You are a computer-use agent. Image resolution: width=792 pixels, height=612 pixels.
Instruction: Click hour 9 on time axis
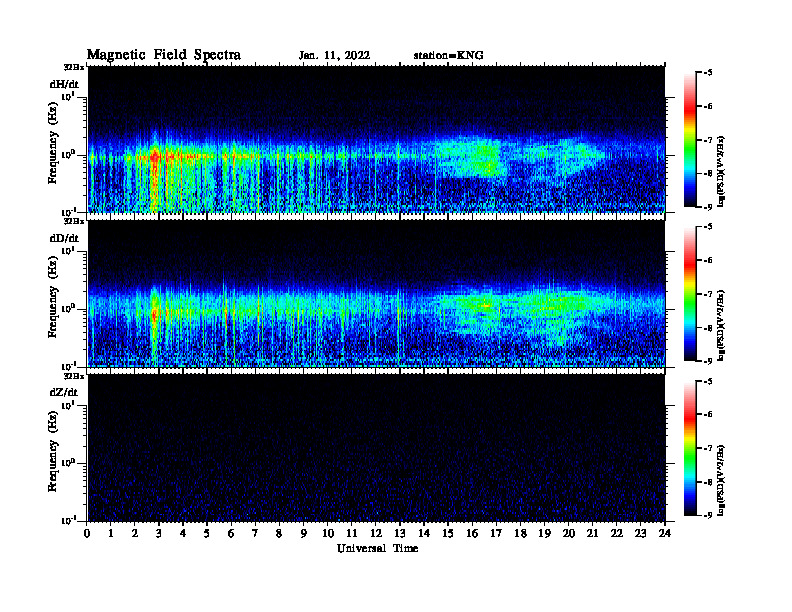tap(304, 534)
